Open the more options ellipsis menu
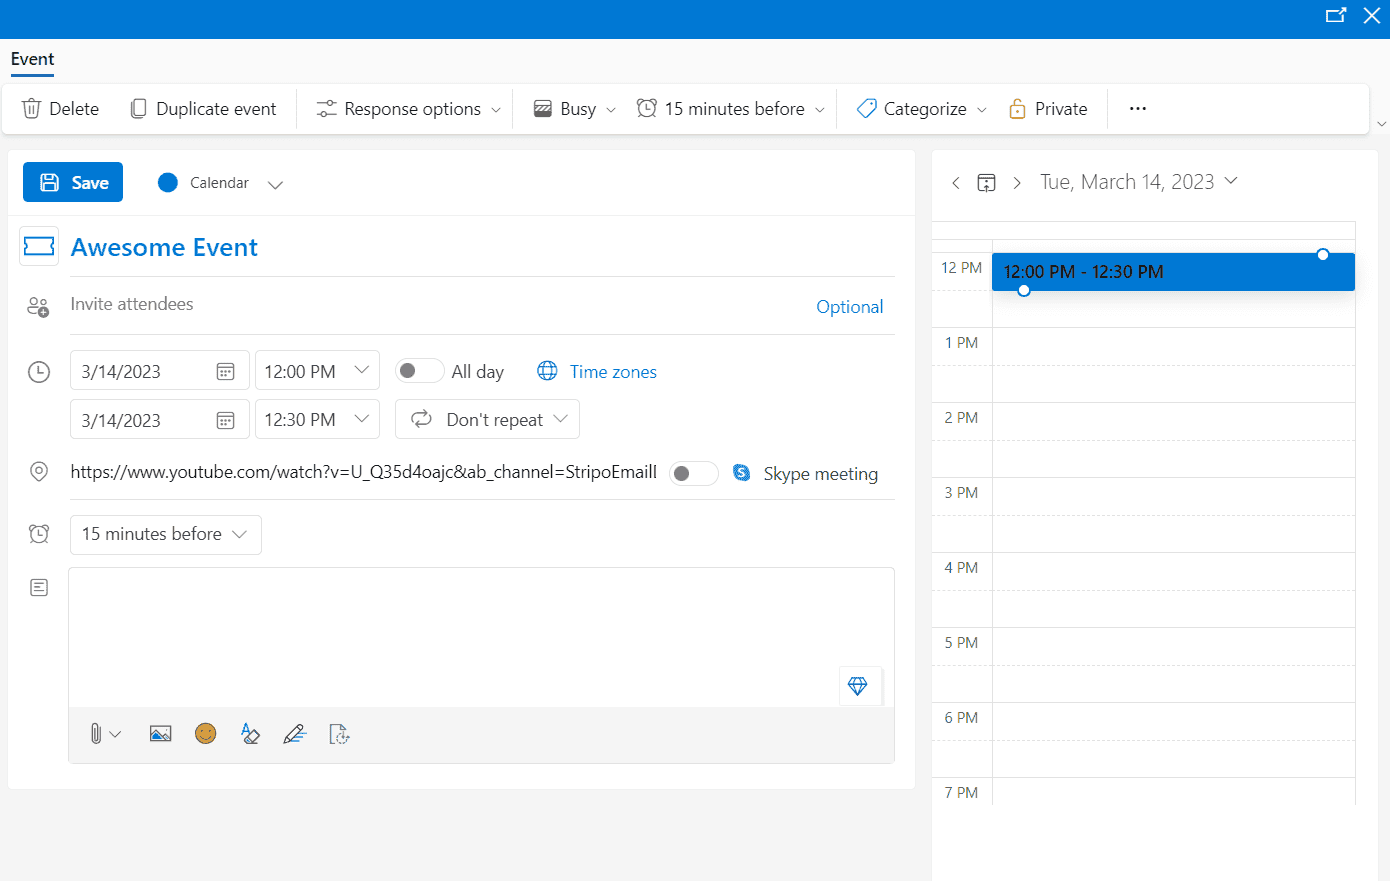Screen dimensions: 1390x881 tap(1137, 108)
